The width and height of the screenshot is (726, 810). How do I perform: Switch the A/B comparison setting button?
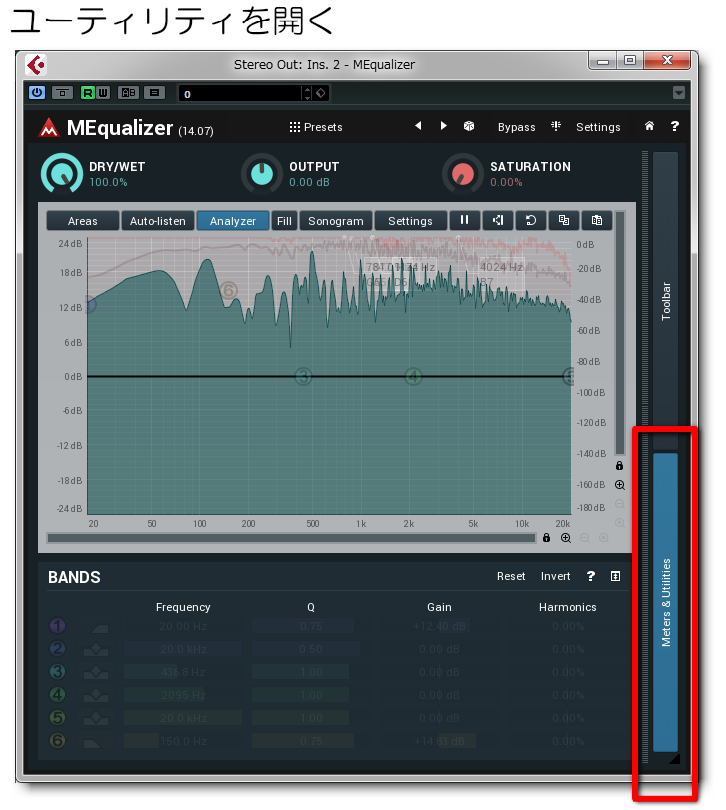coord(128,92)
